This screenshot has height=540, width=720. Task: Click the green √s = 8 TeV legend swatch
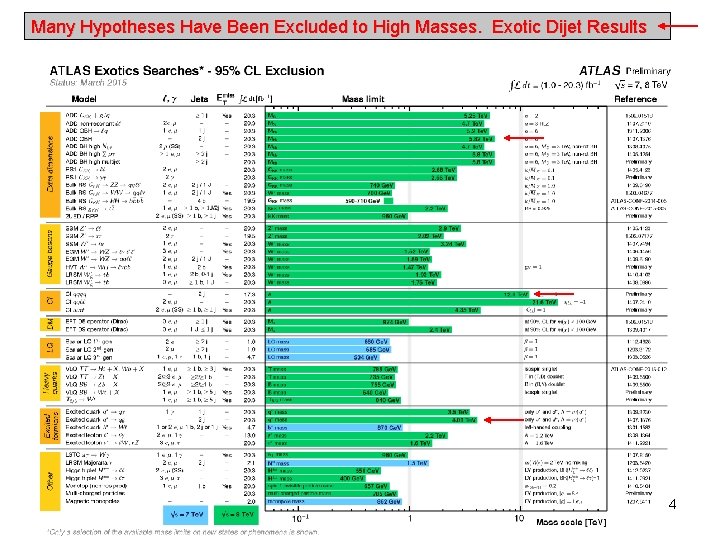[x=236, y=515]
